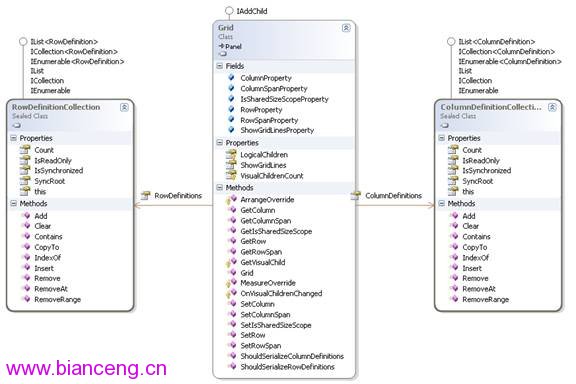Select RemoveAt method in ColumnDefinitionCollection

(x=479, y=289)
